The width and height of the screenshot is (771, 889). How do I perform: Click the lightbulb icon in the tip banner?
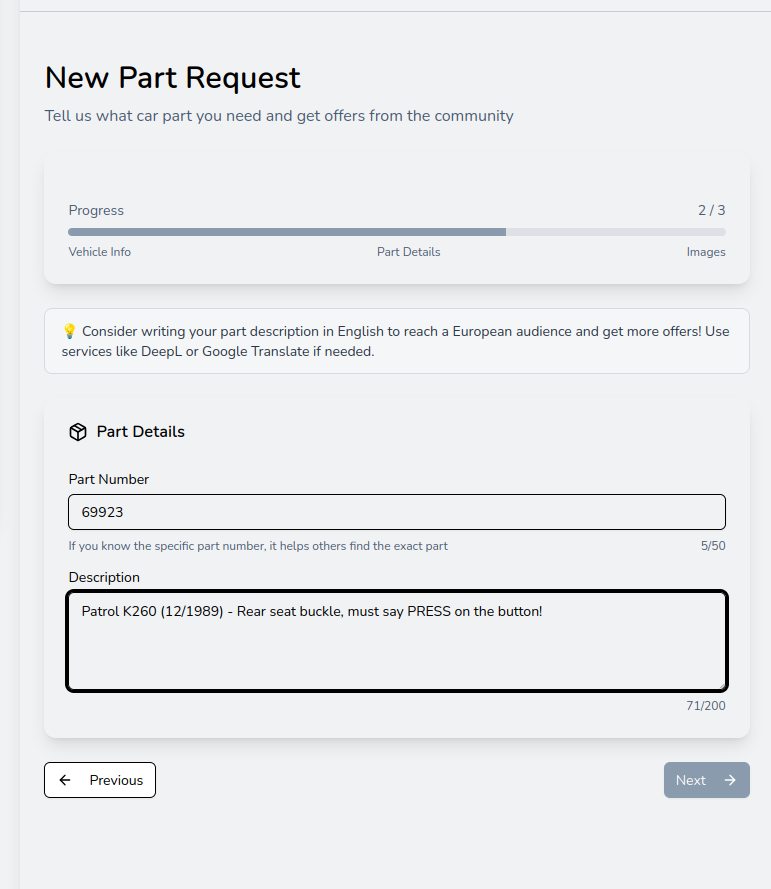[x=68, y=330]
